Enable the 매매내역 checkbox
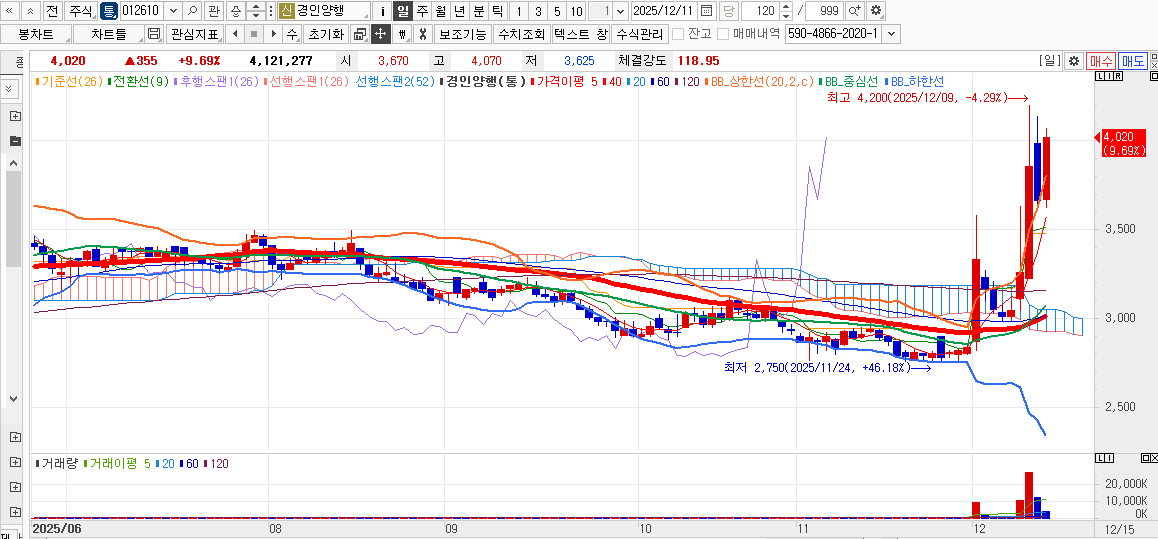This screenshot has height=539, width=1158. coord(723,34)
